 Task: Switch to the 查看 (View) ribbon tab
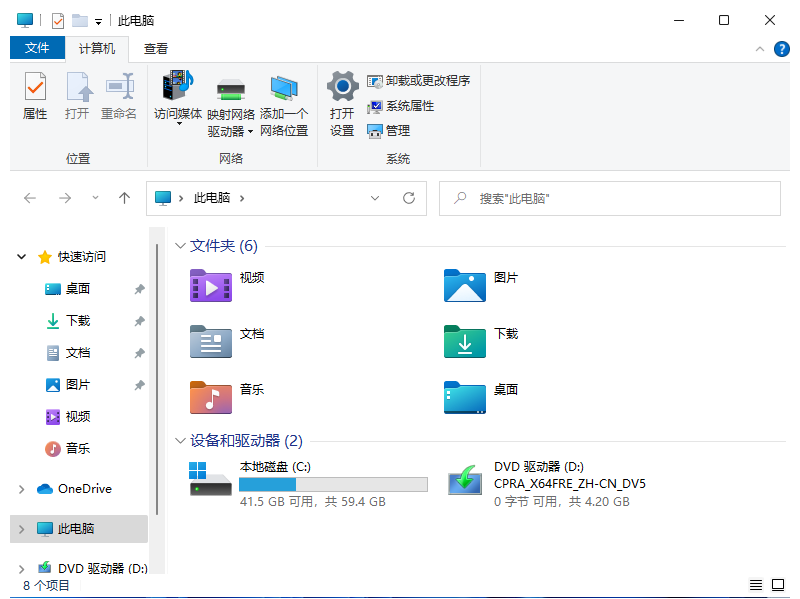[x=156, y=48]
